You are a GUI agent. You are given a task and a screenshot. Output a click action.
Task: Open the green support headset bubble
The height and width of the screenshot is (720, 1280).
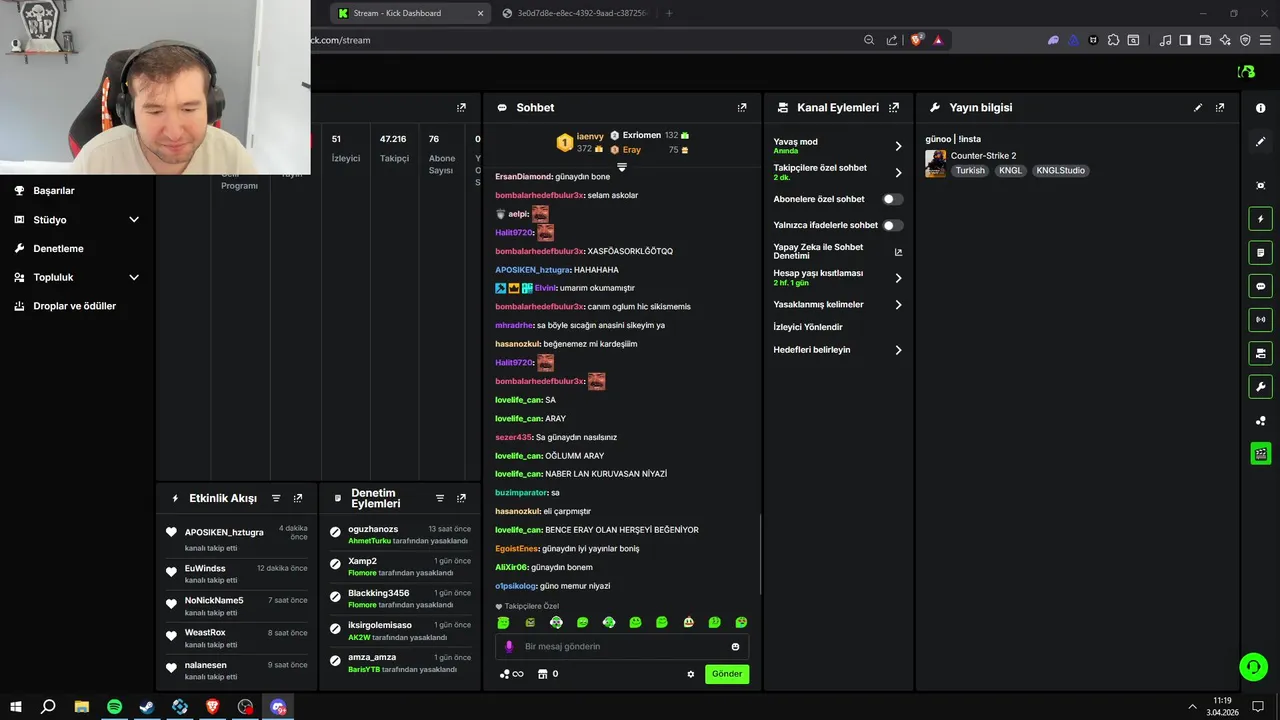pyautogui.click(x=1252, y=666)
